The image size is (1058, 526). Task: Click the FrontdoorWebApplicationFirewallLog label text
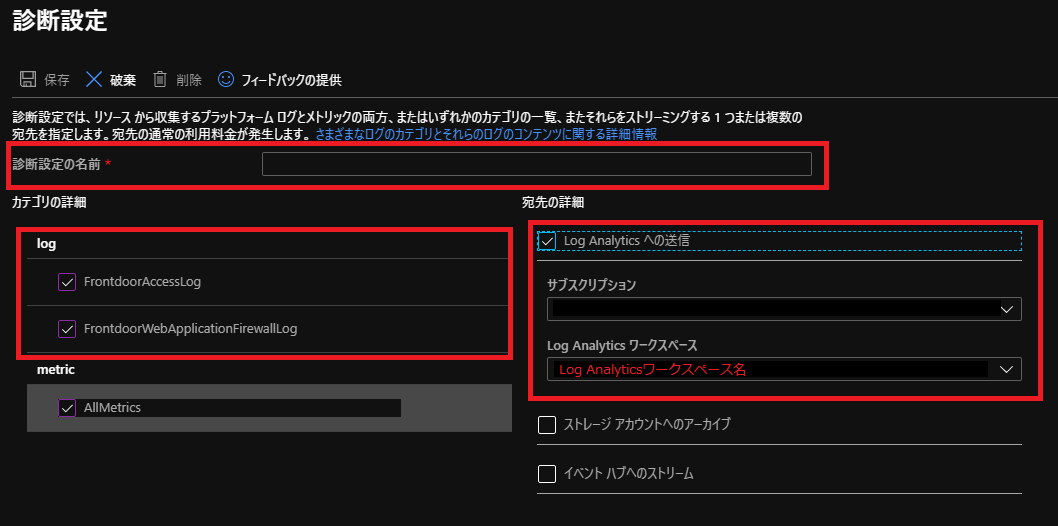(190, 329)
